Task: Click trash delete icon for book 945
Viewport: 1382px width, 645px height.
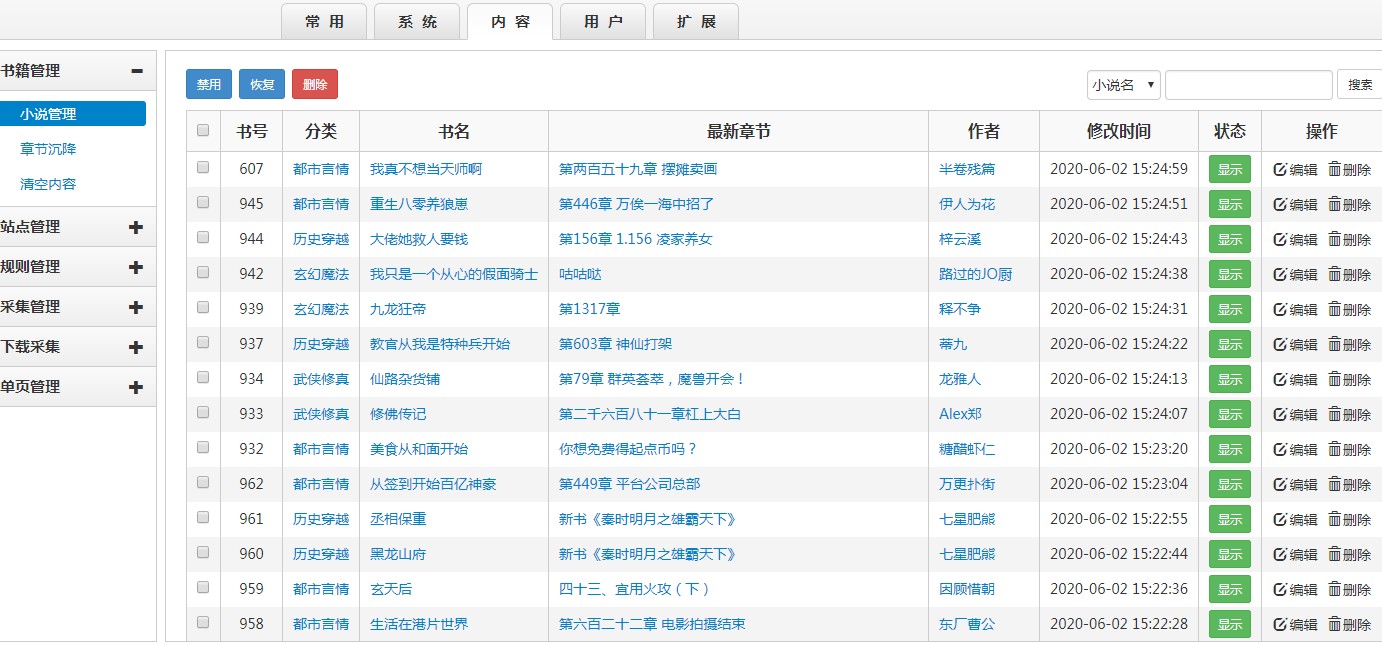Action: (x=1334, y=204)
